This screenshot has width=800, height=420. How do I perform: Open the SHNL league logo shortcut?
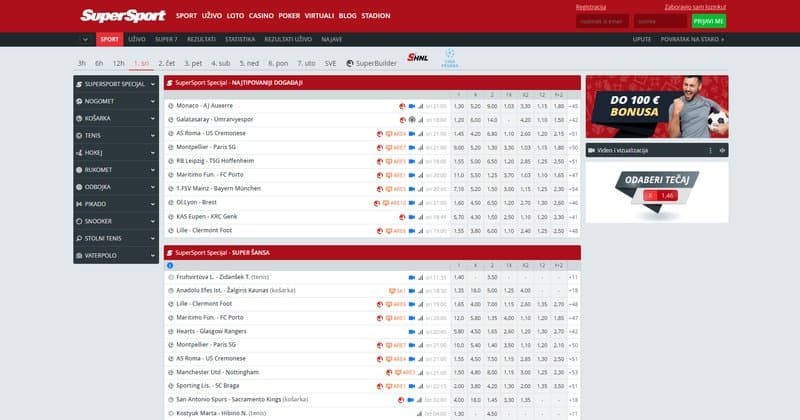[417, 57]
